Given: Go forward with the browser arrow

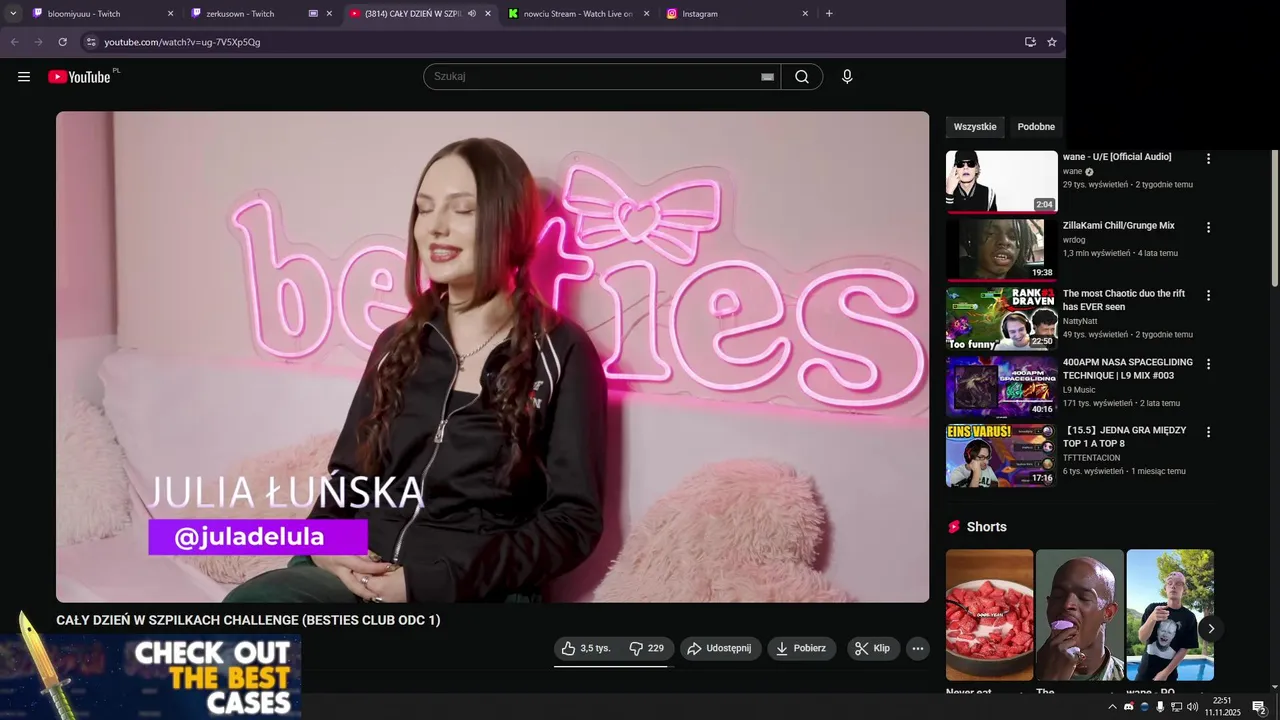Looking at the screenshot, I should [x=38, y=42].
